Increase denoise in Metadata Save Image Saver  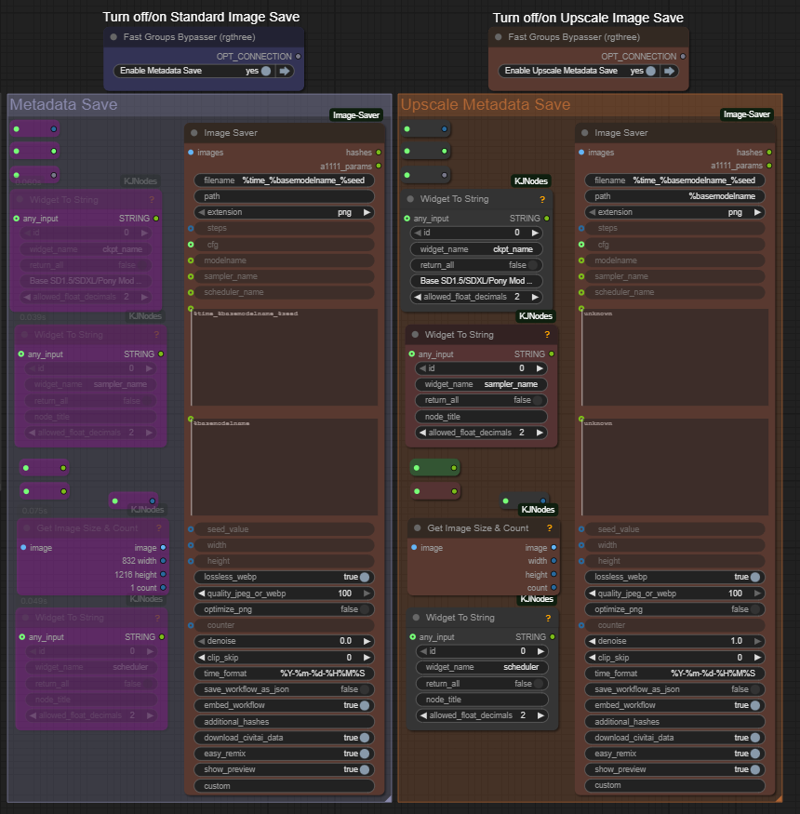click(x=367, y=641)
